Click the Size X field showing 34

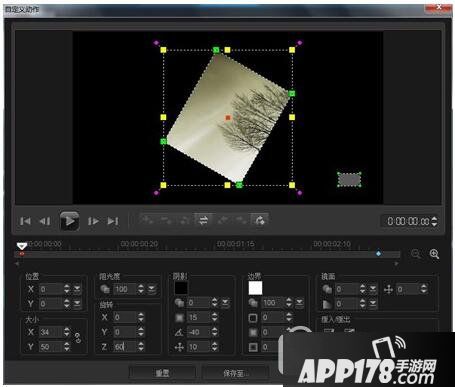pos(51,332)
